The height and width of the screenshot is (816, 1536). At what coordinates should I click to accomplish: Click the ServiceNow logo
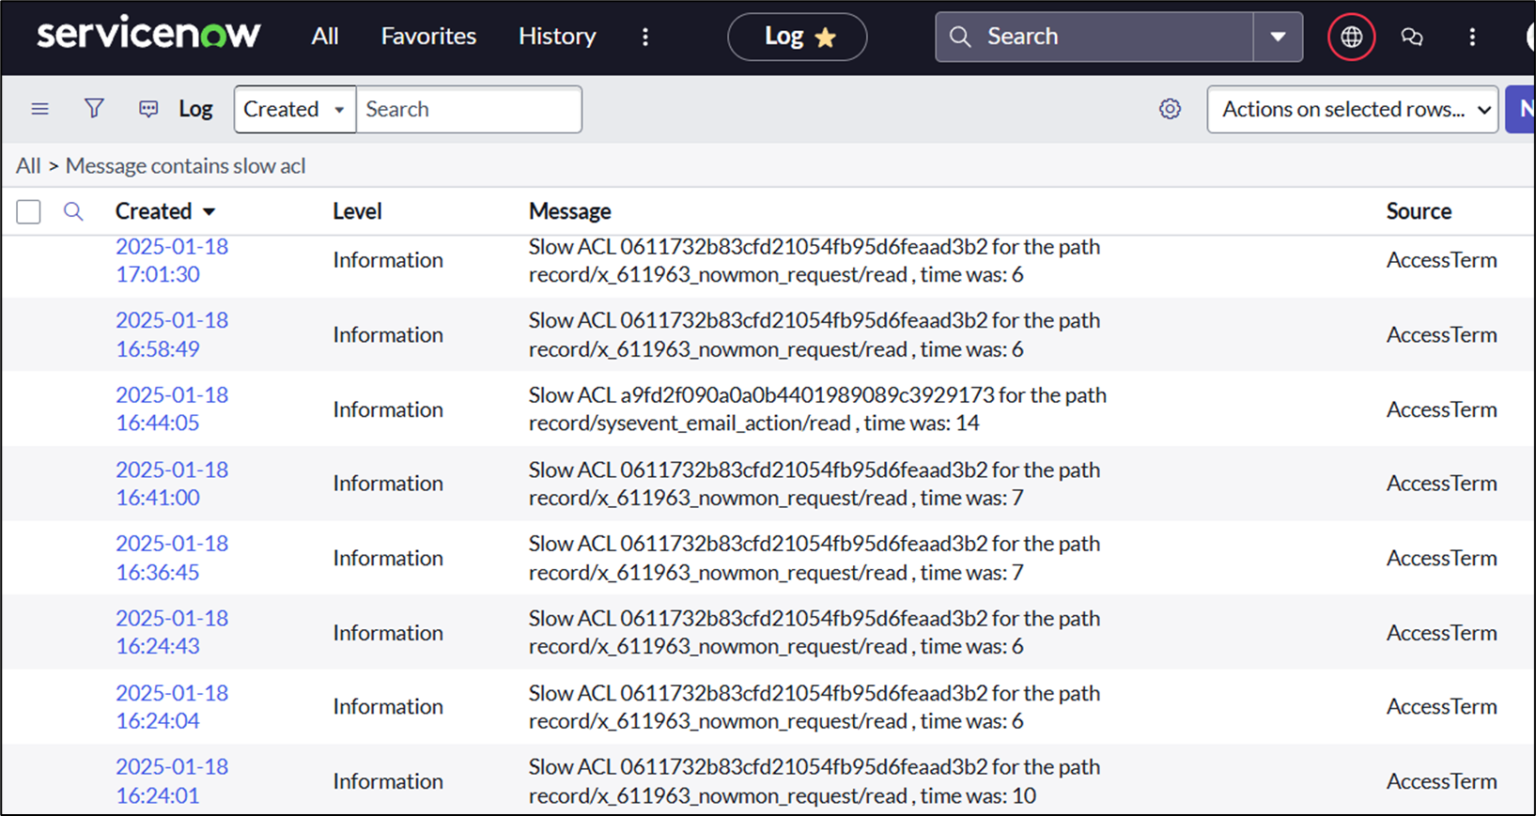click(148, 34)
